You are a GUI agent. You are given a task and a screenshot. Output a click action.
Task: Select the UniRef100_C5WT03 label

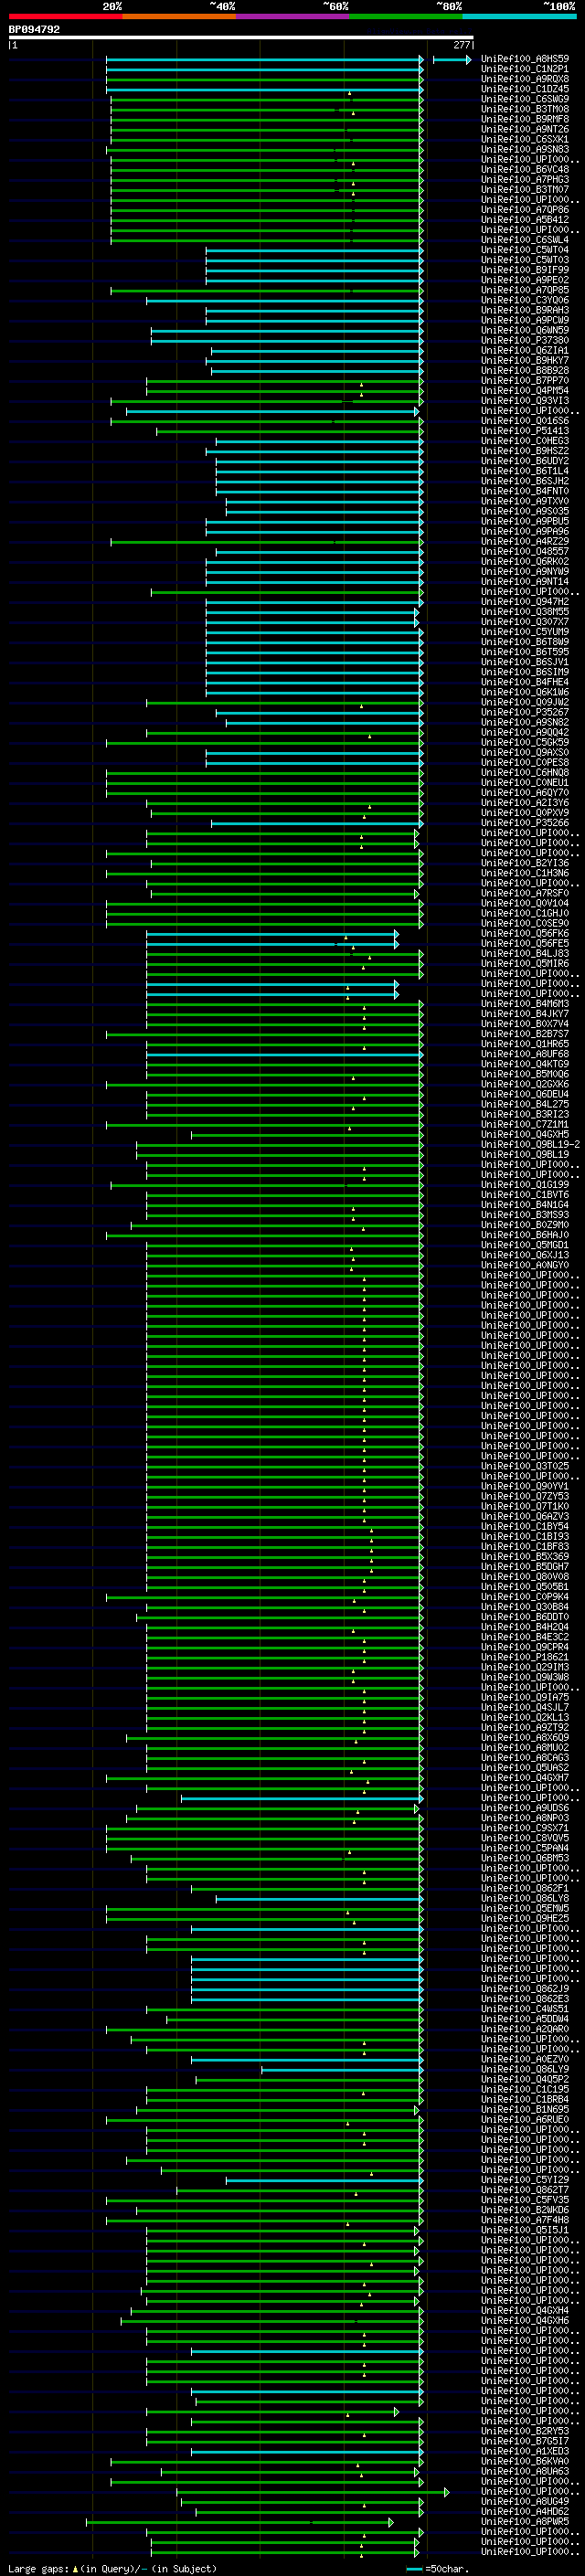click(x=525, y=260)
